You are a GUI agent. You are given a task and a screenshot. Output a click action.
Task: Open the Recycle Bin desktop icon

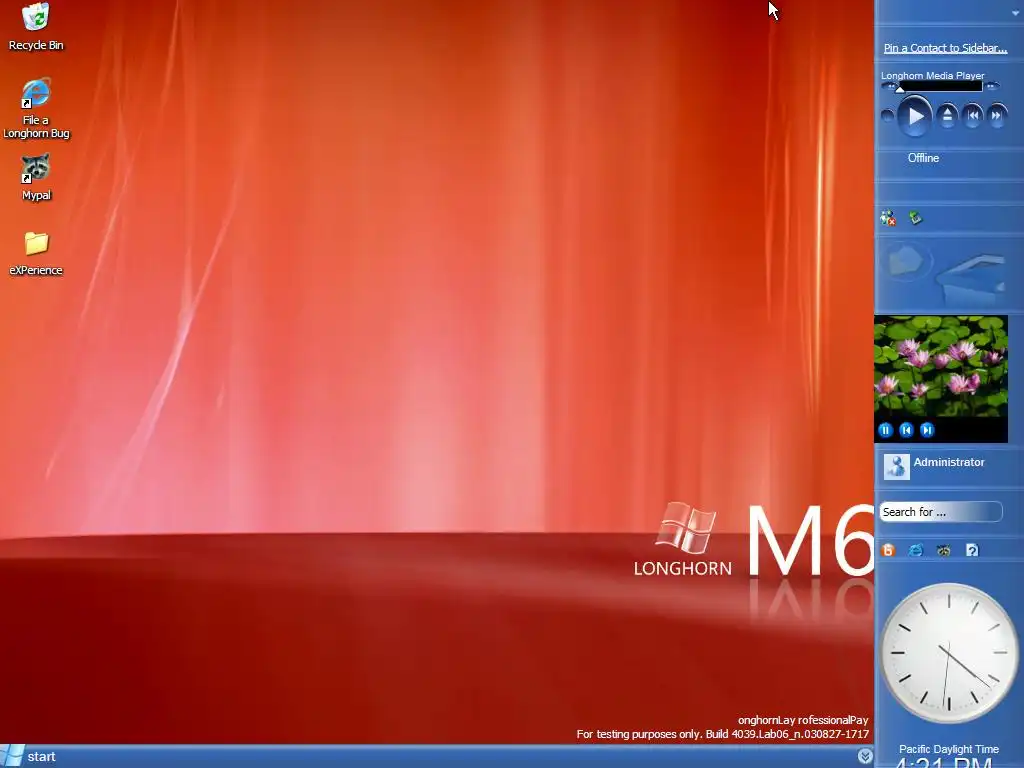[x=36, y=26]
